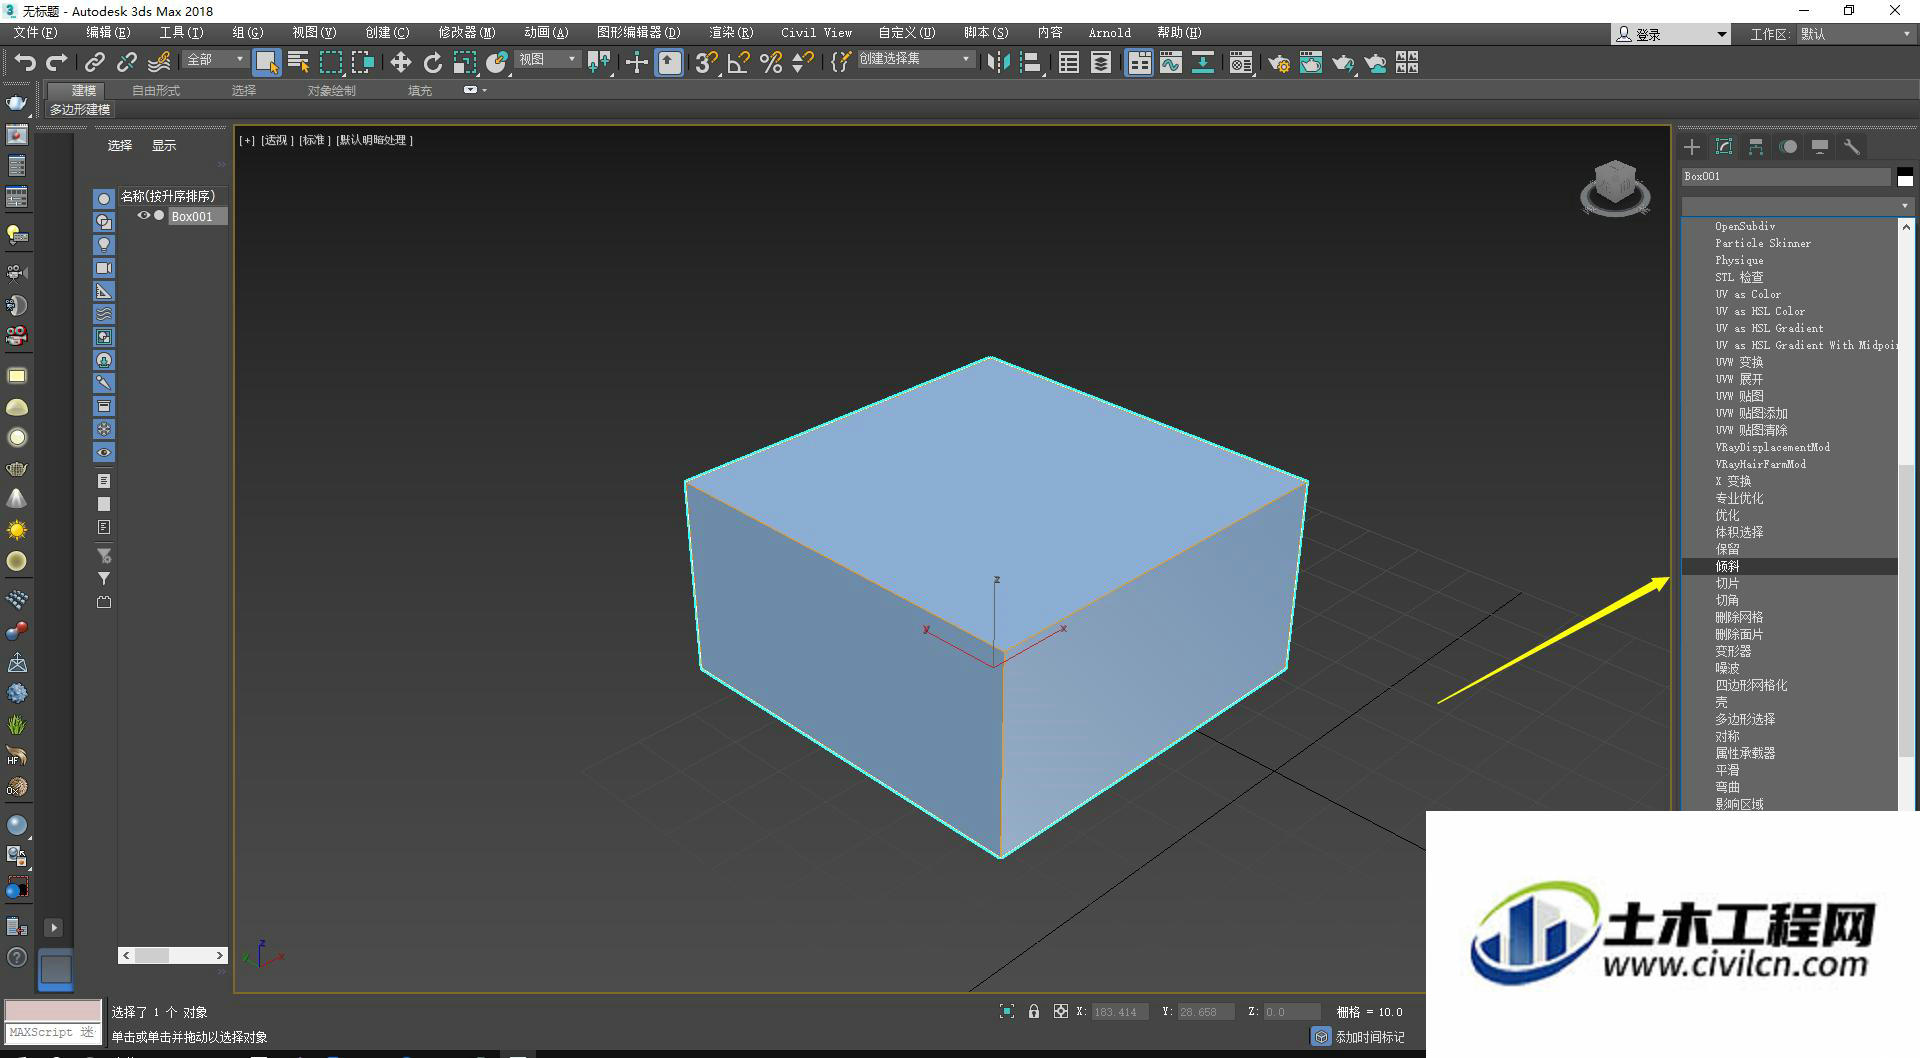
Task: Toggle the Scene Explorer toolbar button
Action: tap(1069, 63)
